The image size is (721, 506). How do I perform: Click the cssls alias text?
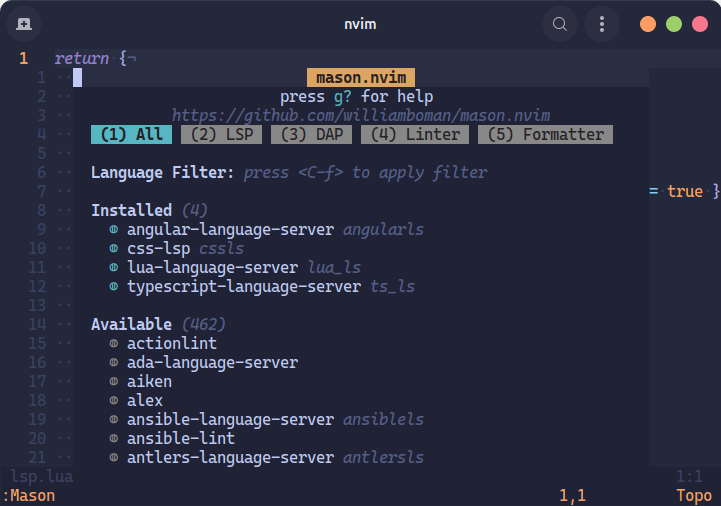[x=221, y=248]
